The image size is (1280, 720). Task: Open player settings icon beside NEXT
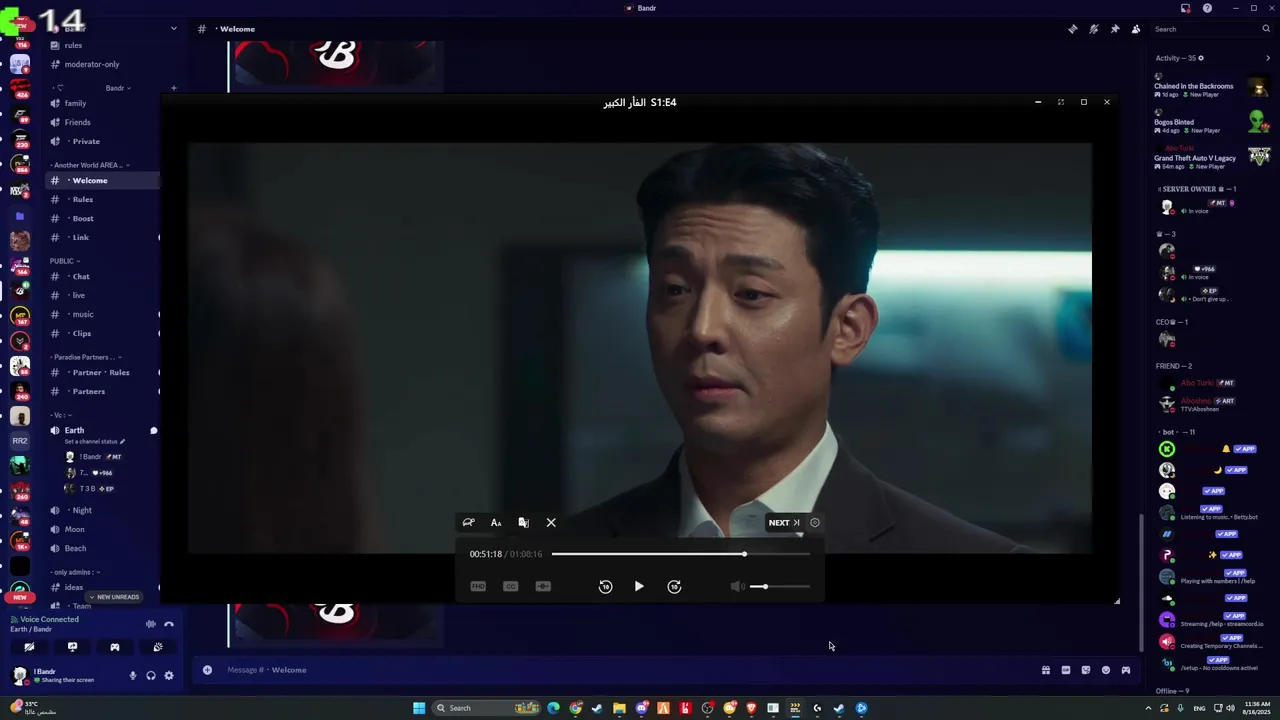tap(815, 522)
